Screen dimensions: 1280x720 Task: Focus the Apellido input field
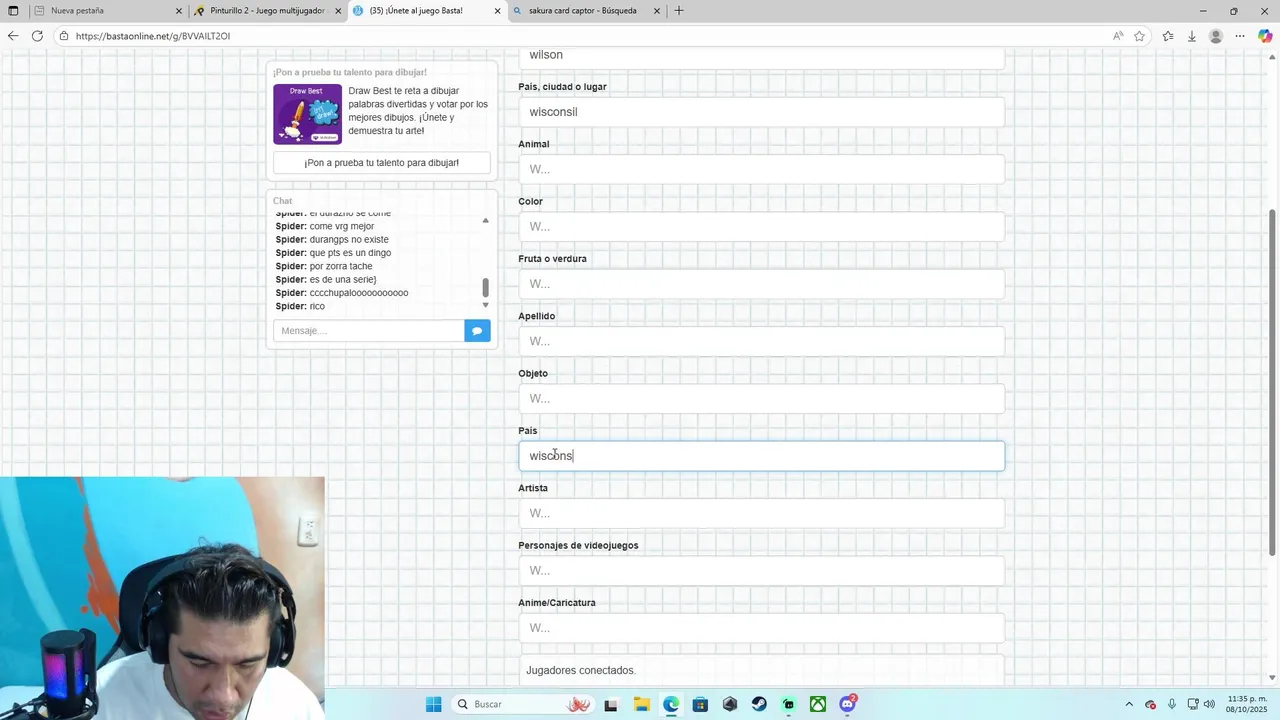[x=762, y=341]
